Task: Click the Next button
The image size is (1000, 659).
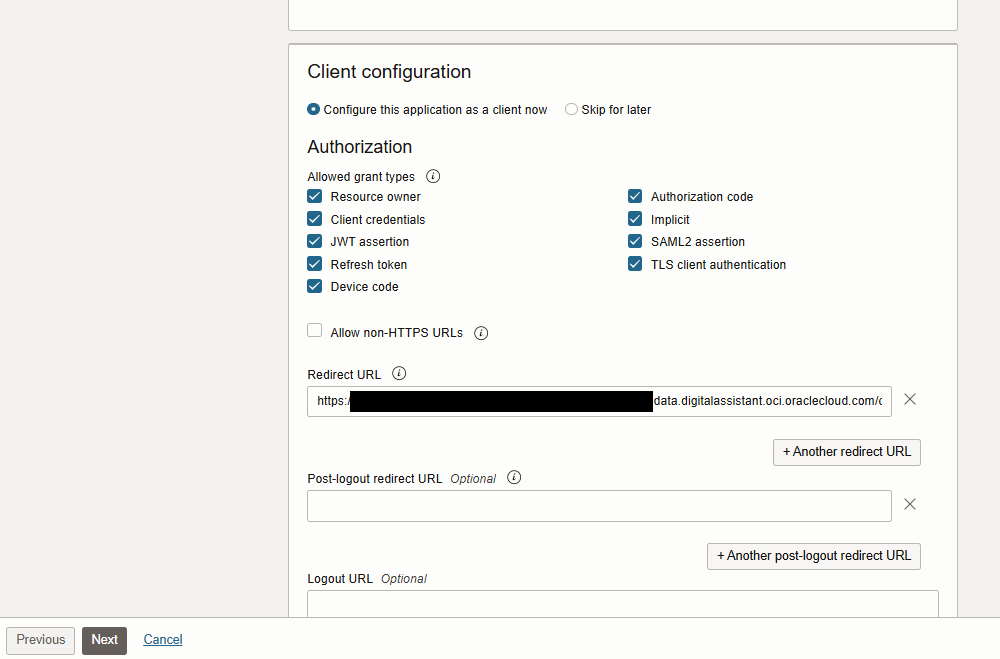Action: pyautogui.click(x=104, y=640)
